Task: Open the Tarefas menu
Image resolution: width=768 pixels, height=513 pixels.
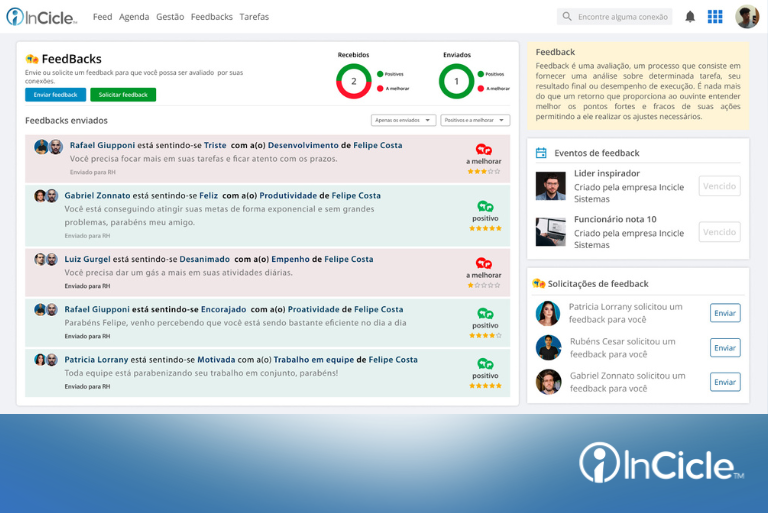Action: pos(254,17)
